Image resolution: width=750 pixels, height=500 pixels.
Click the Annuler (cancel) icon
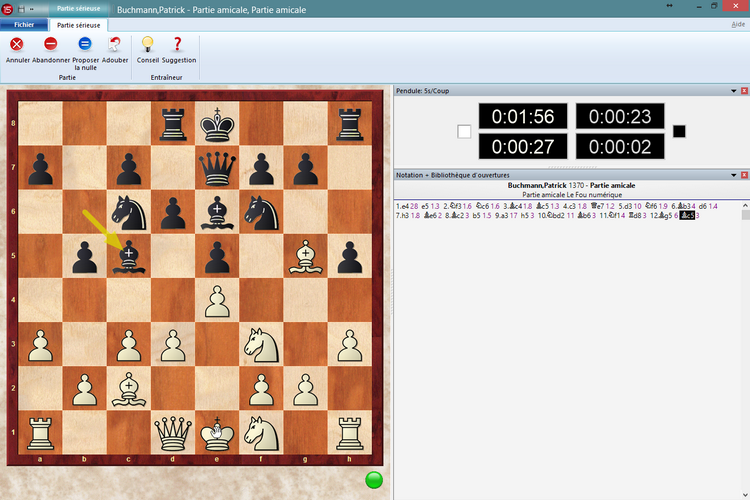(x=17, y=44)
